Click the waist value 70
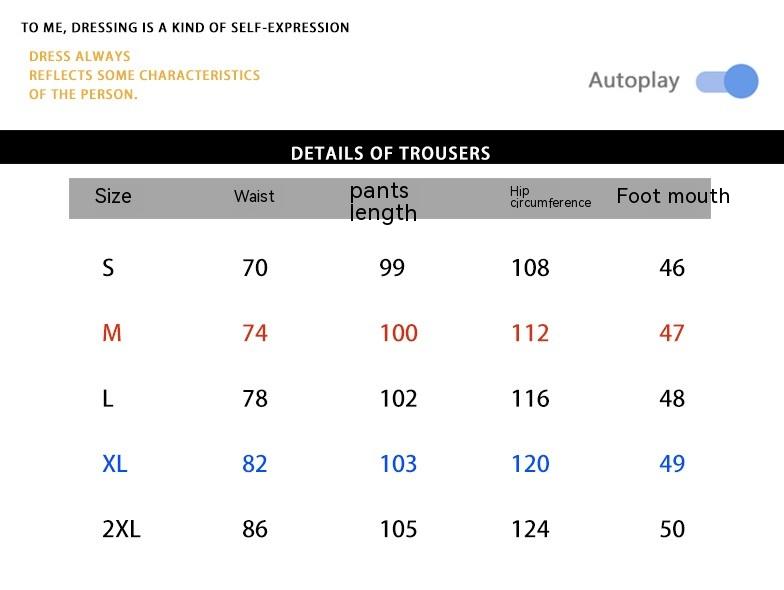The width and height of the screenshot is (784, 590). (255, 267)
